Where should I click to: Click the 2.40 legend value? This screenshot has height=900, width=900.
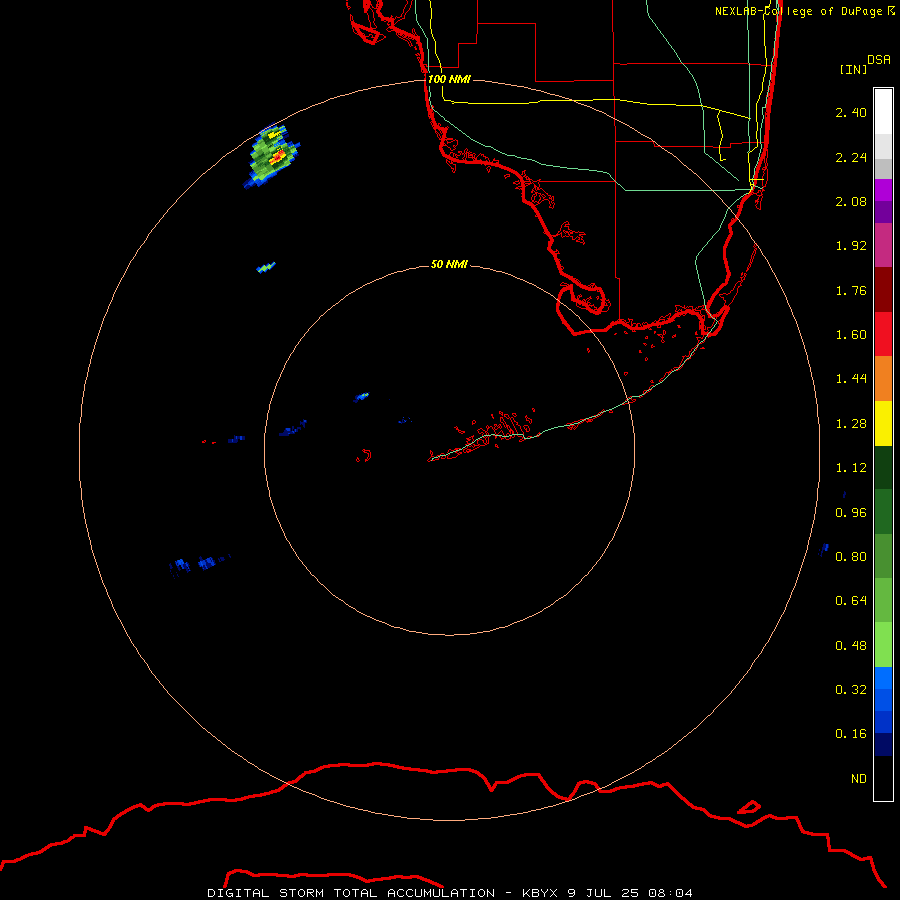point(851,112)
